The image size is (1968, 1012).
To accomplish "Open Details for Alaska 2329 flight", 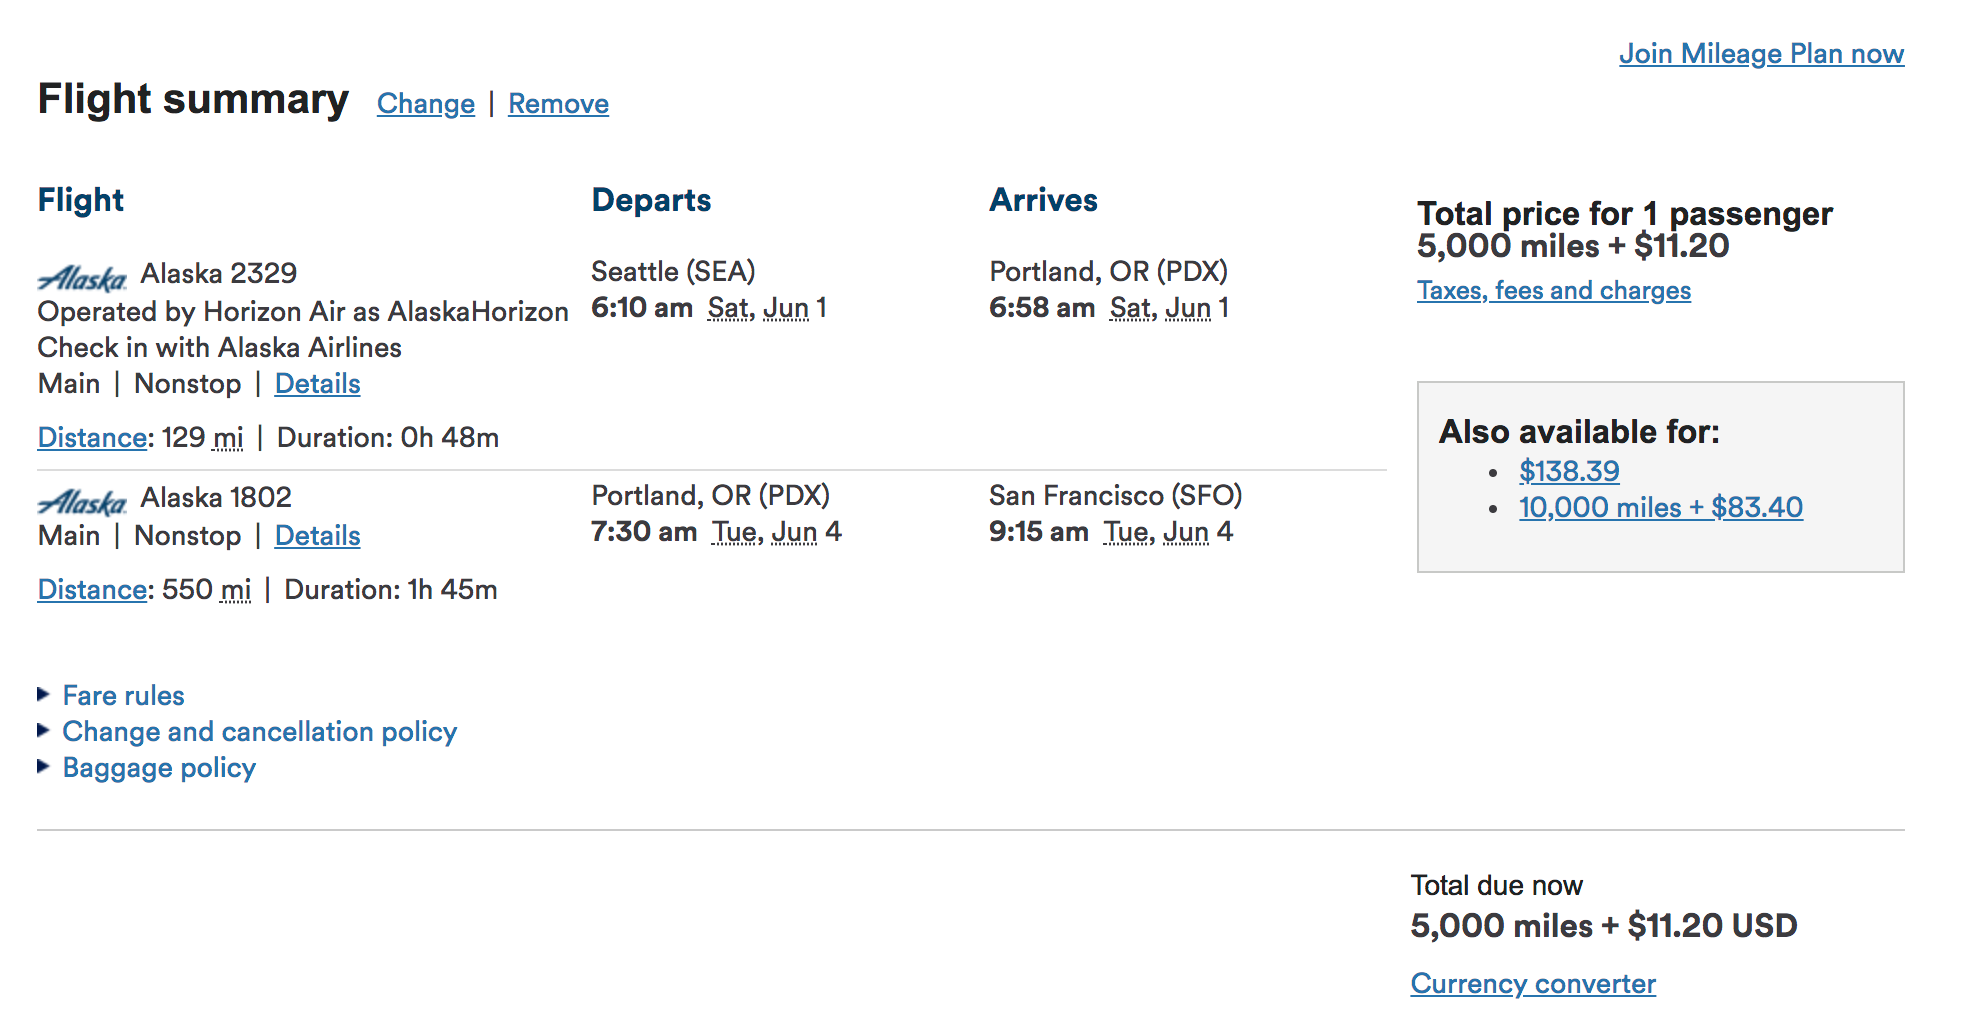I will point(317,384).
